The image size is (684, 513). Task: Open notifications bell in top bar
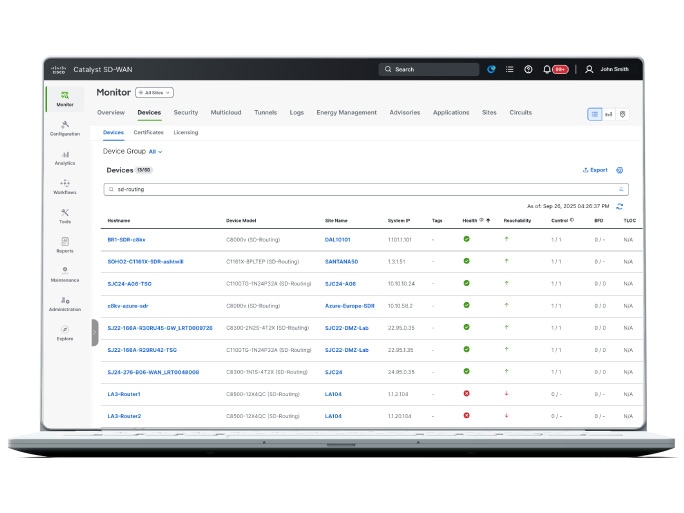pos(547,69)
